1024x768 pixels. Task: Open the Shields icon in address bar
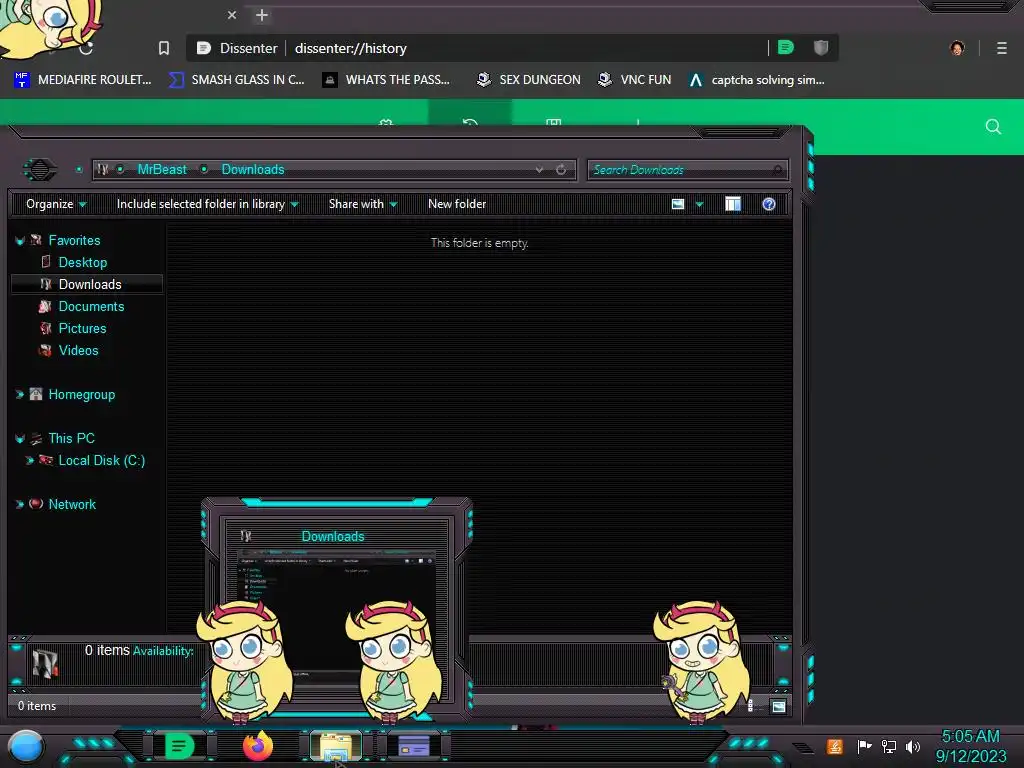click(x=821, y=48)
